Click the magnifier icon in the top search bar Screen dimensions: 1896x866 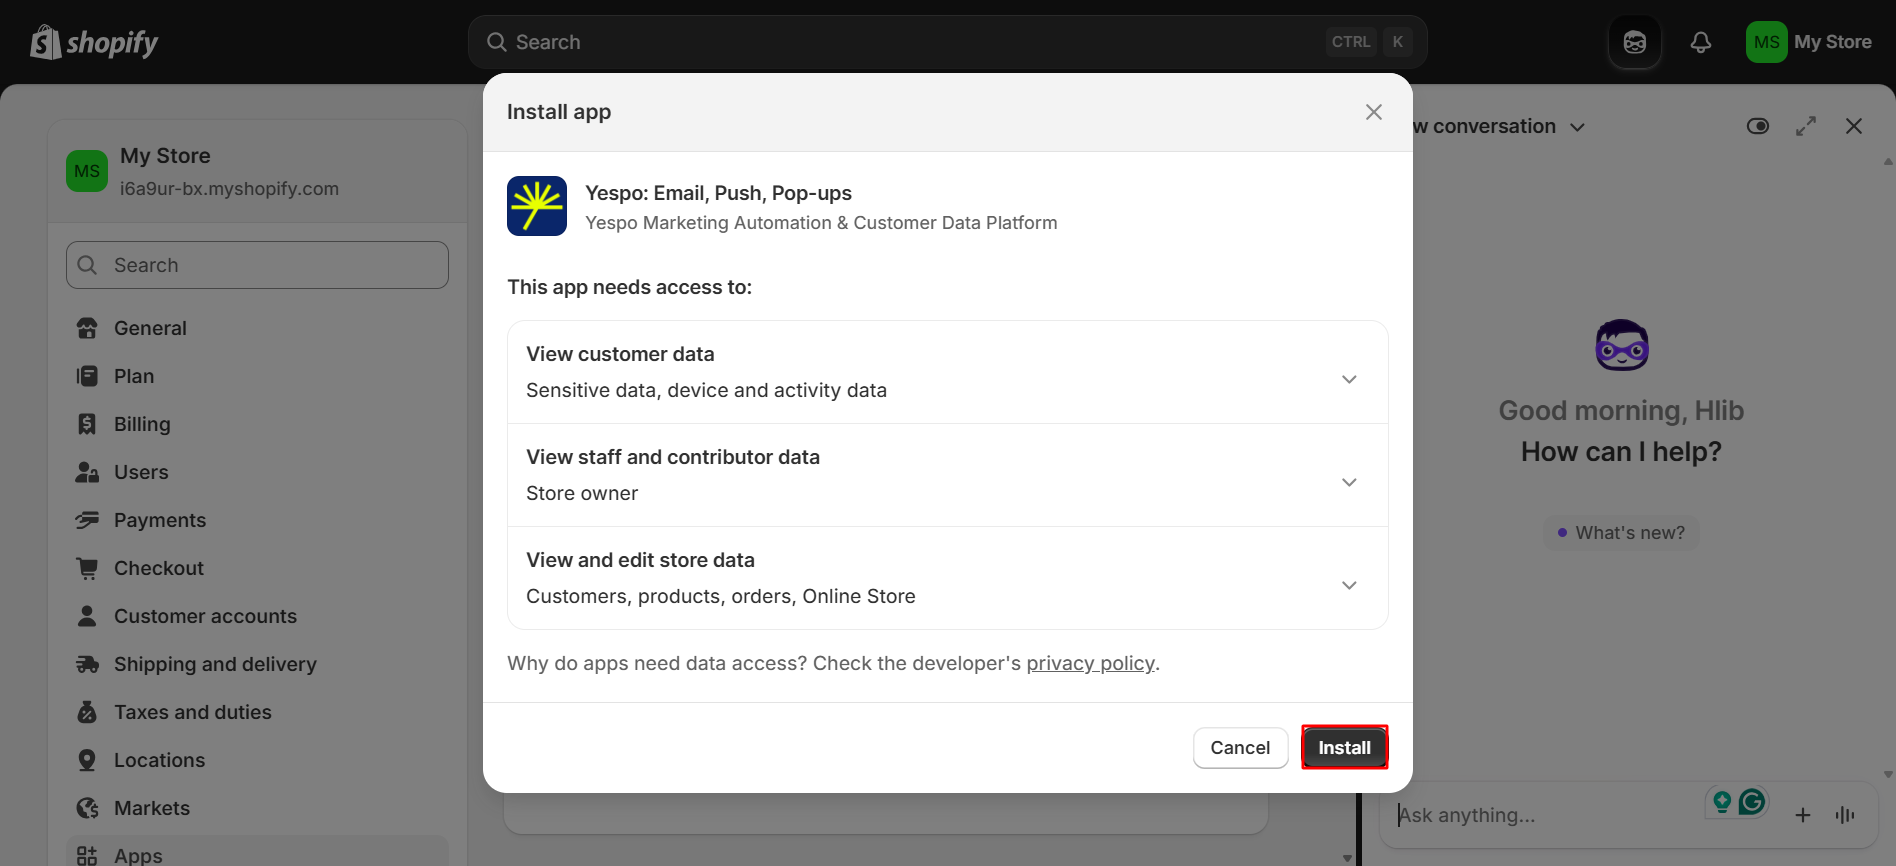(496, 42)
